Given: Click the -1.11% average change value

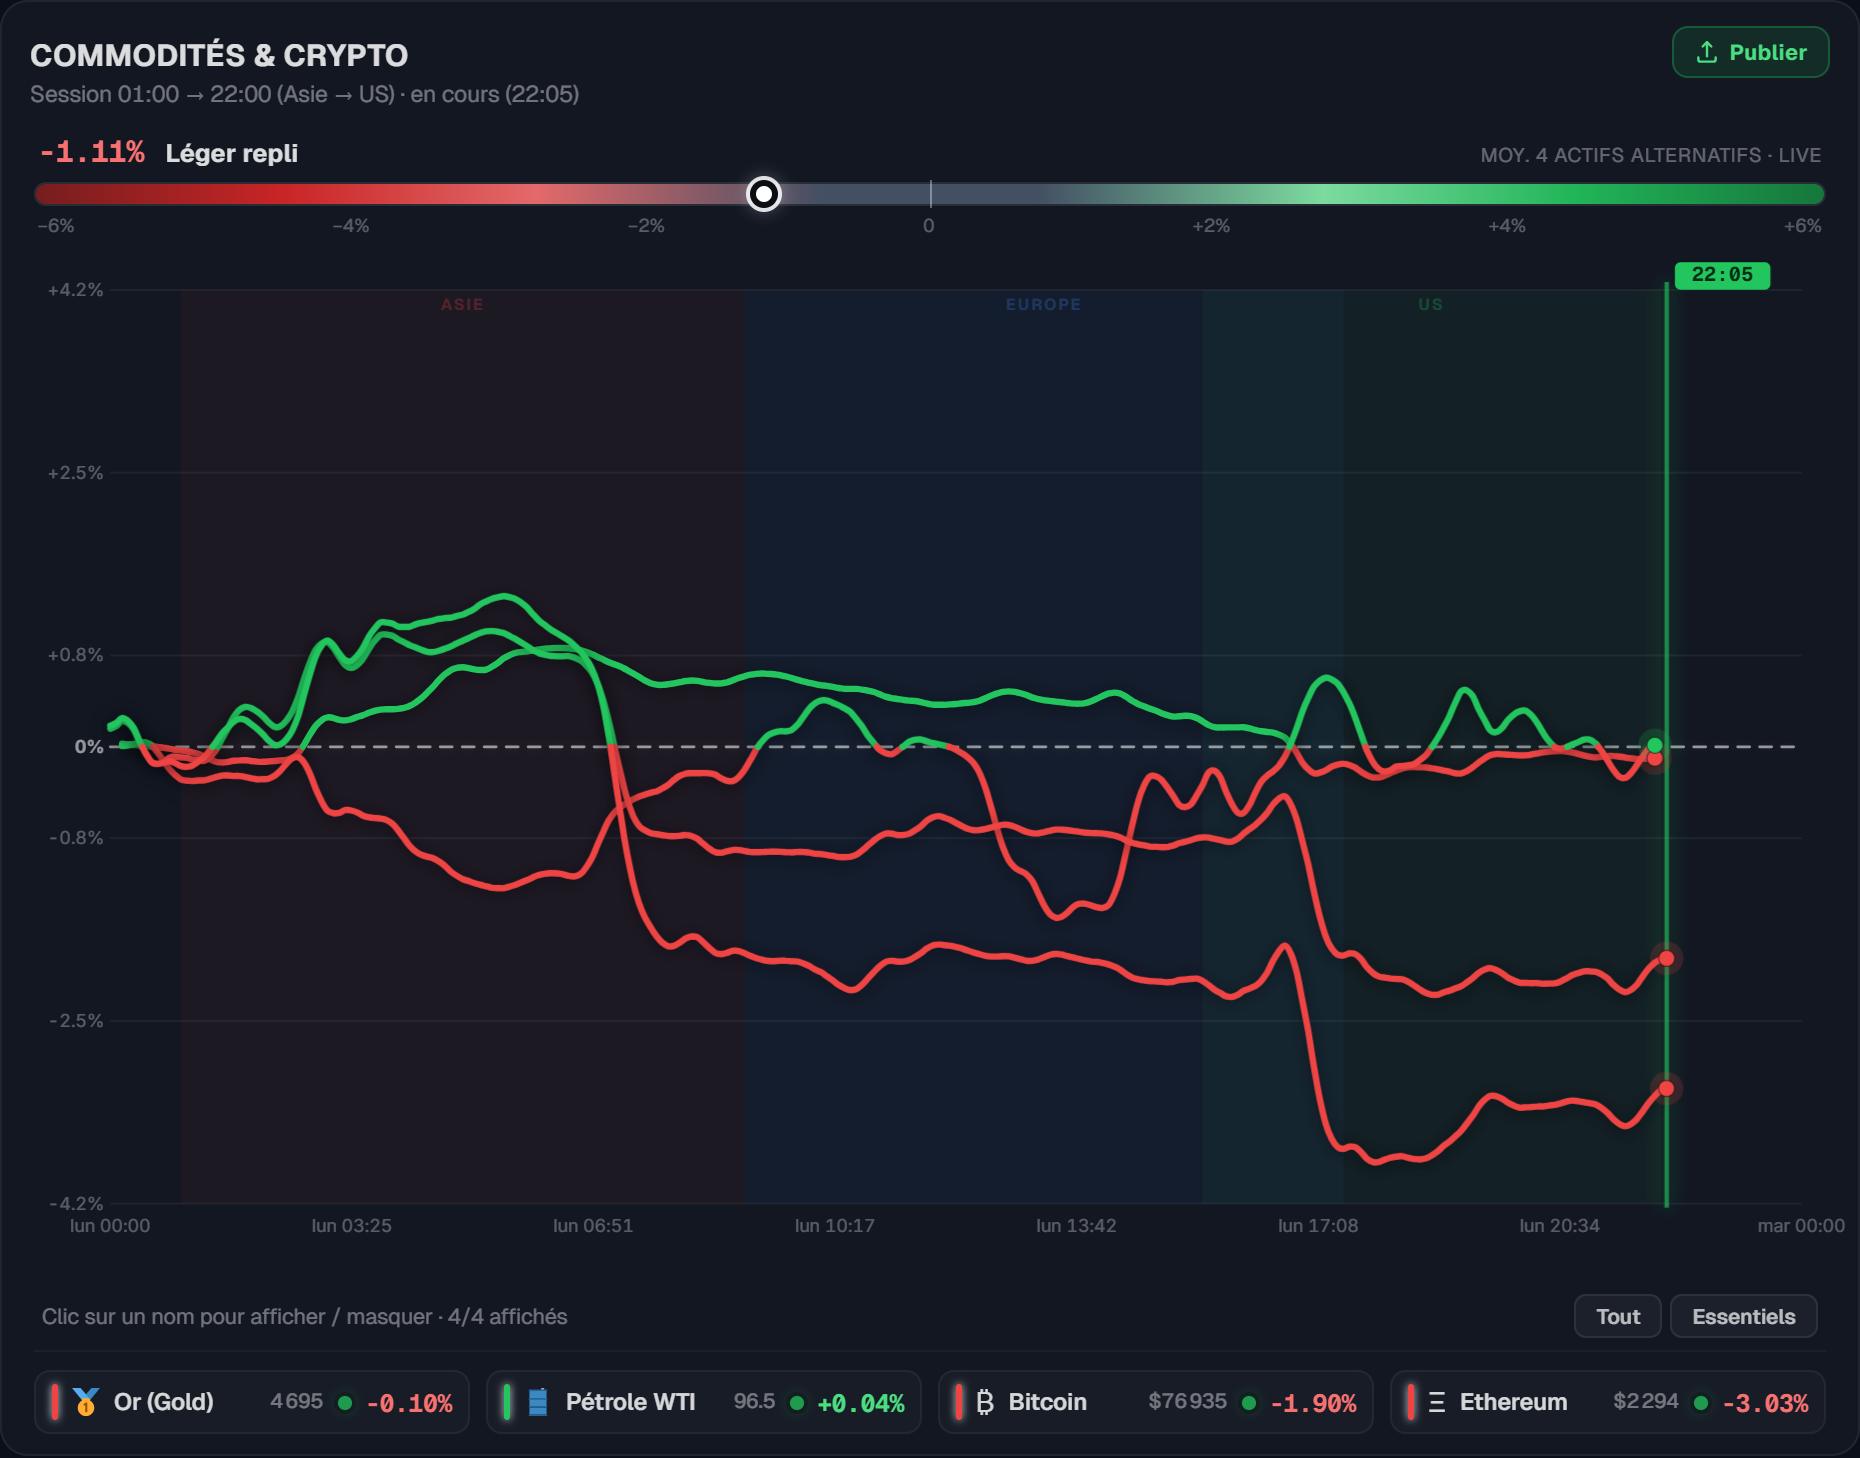Looking at the screenshot, I should pyautogui.click(x=92, y=152).
